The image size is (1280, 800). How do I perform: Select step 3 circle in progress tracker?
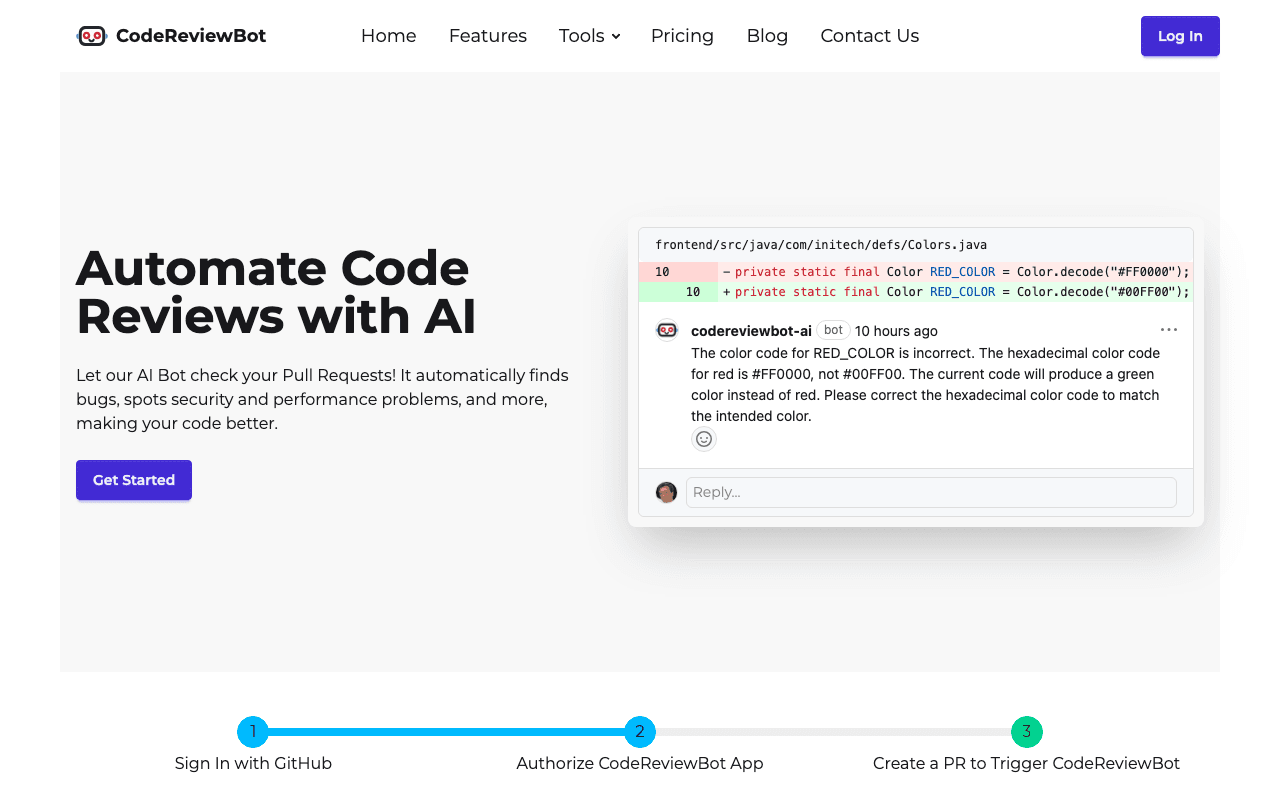pos(1027,732)
